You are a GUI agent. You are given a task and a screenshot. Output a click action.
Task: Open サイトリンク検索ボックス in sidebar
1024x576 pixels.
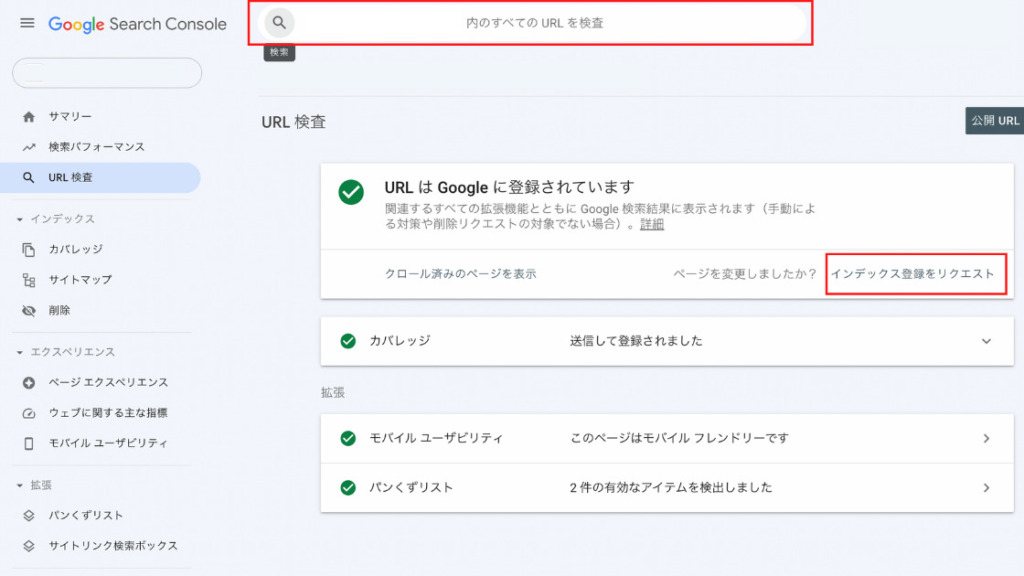(x=113, y=545)
